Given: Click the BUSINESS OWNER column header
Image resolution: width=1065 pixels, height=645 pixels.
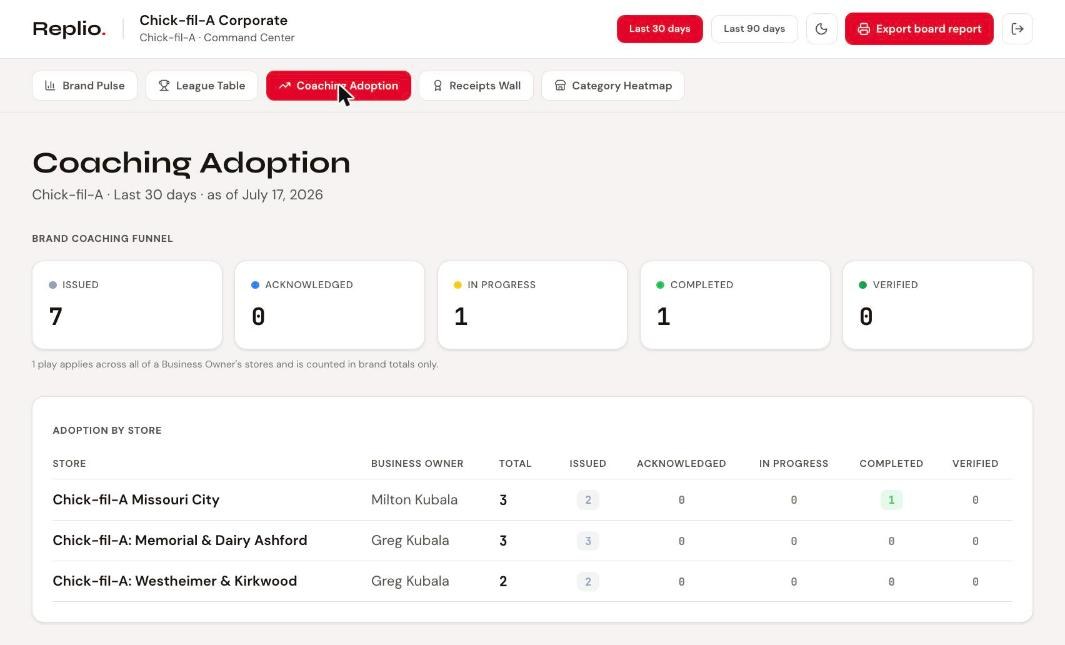Looking at the screenshot, I should pos(417,464).
